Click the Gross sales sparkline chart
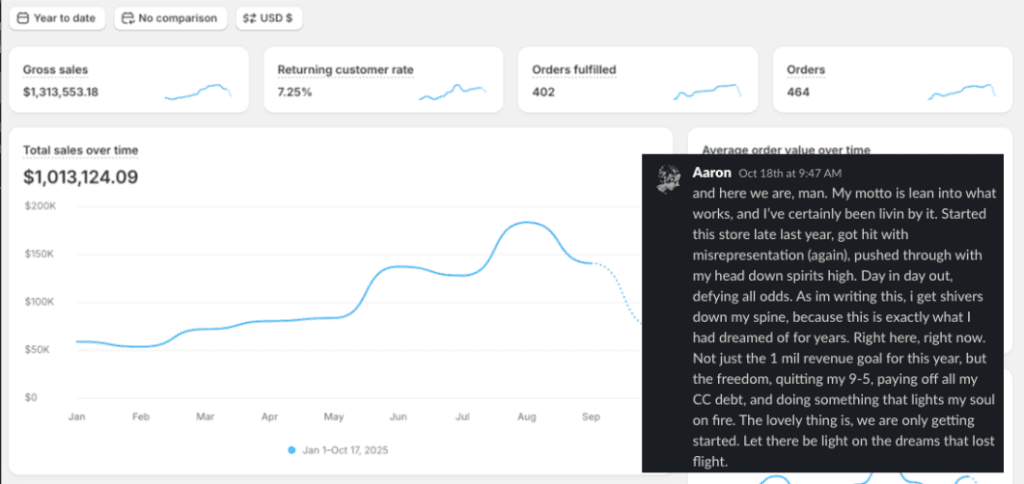This screenshot has width=1024, height=484. (x=198, y=92)
